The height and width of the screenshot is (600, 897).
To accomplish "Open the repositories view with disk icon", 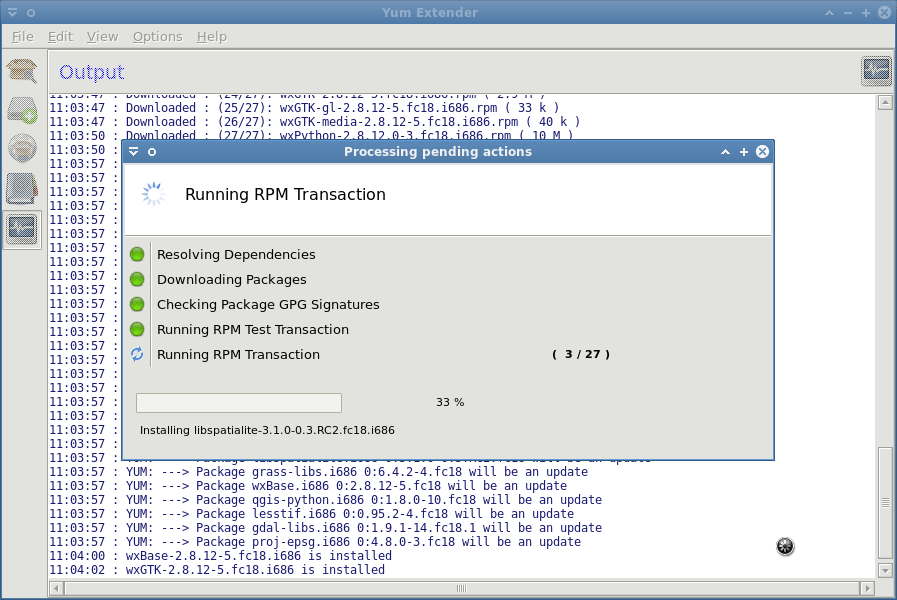I will click(22, 148).
